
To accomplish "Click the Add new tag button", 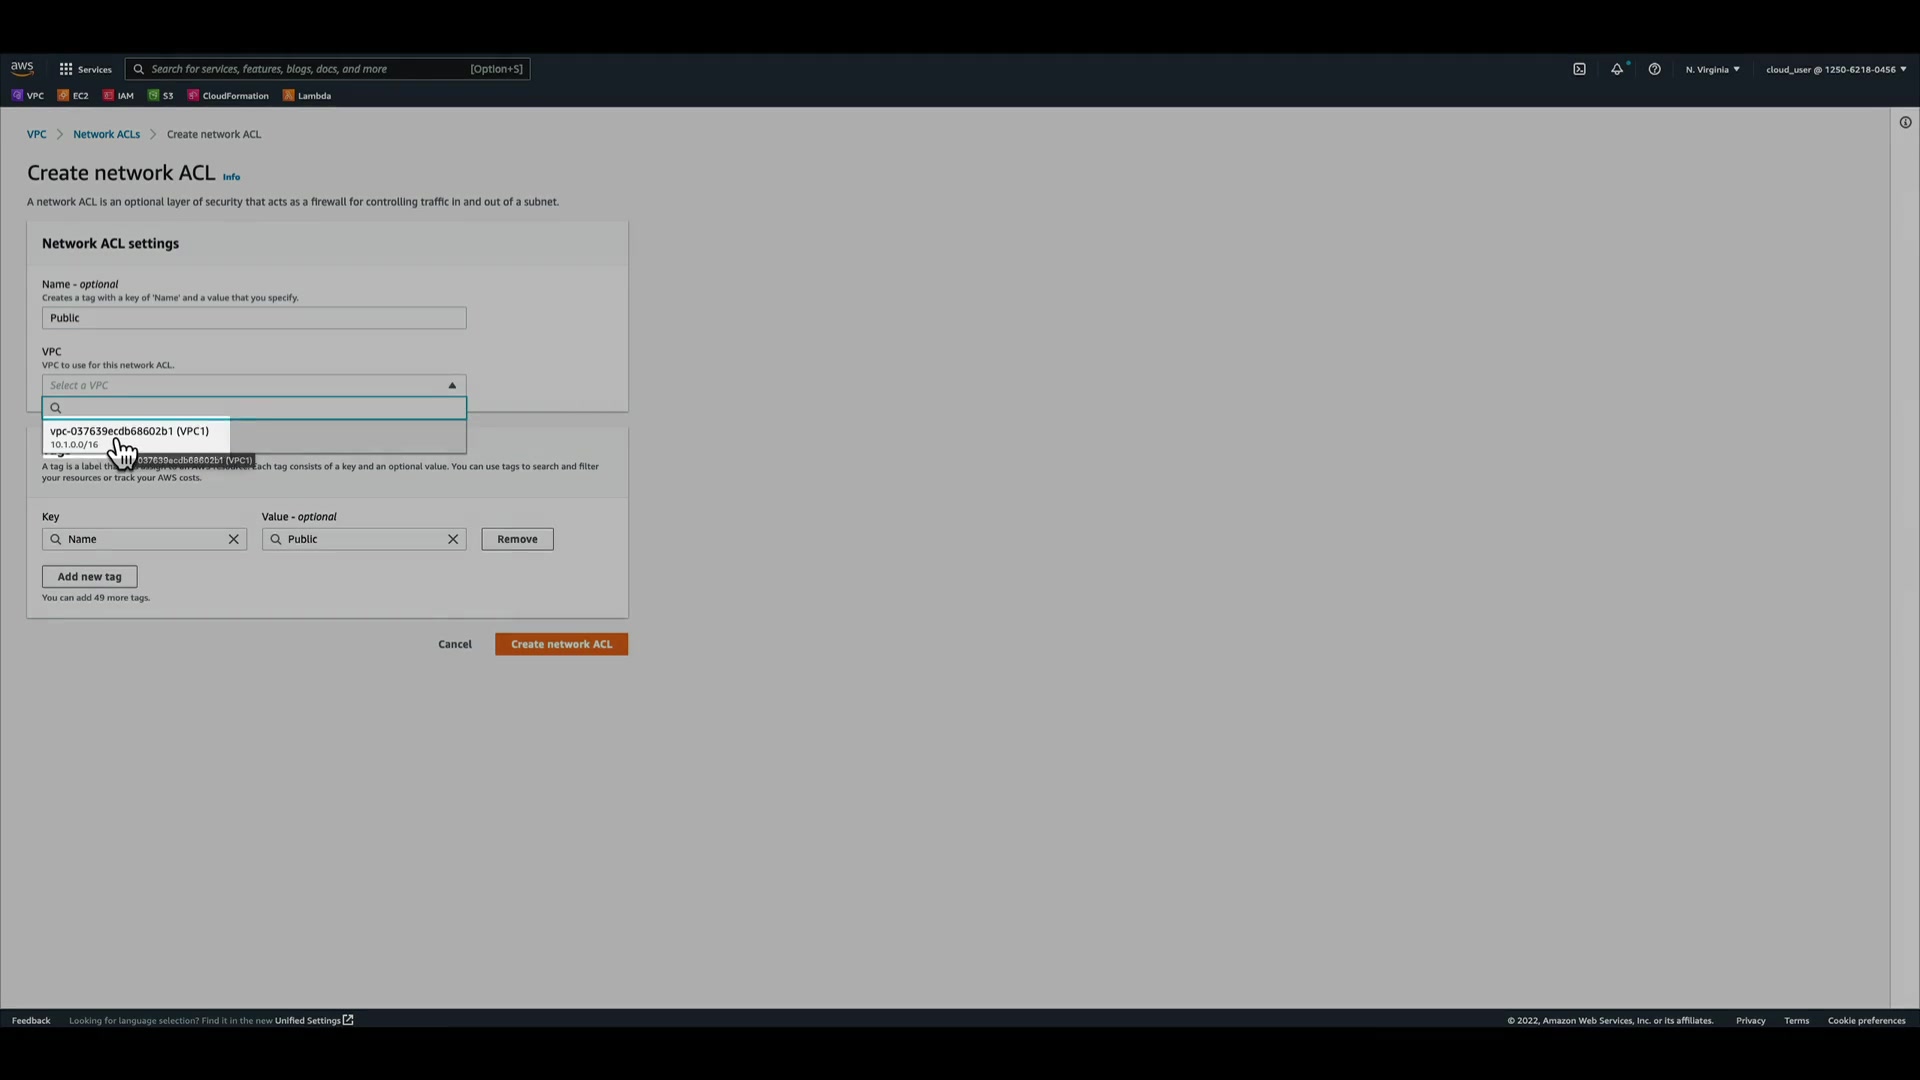I will point(89,577).
